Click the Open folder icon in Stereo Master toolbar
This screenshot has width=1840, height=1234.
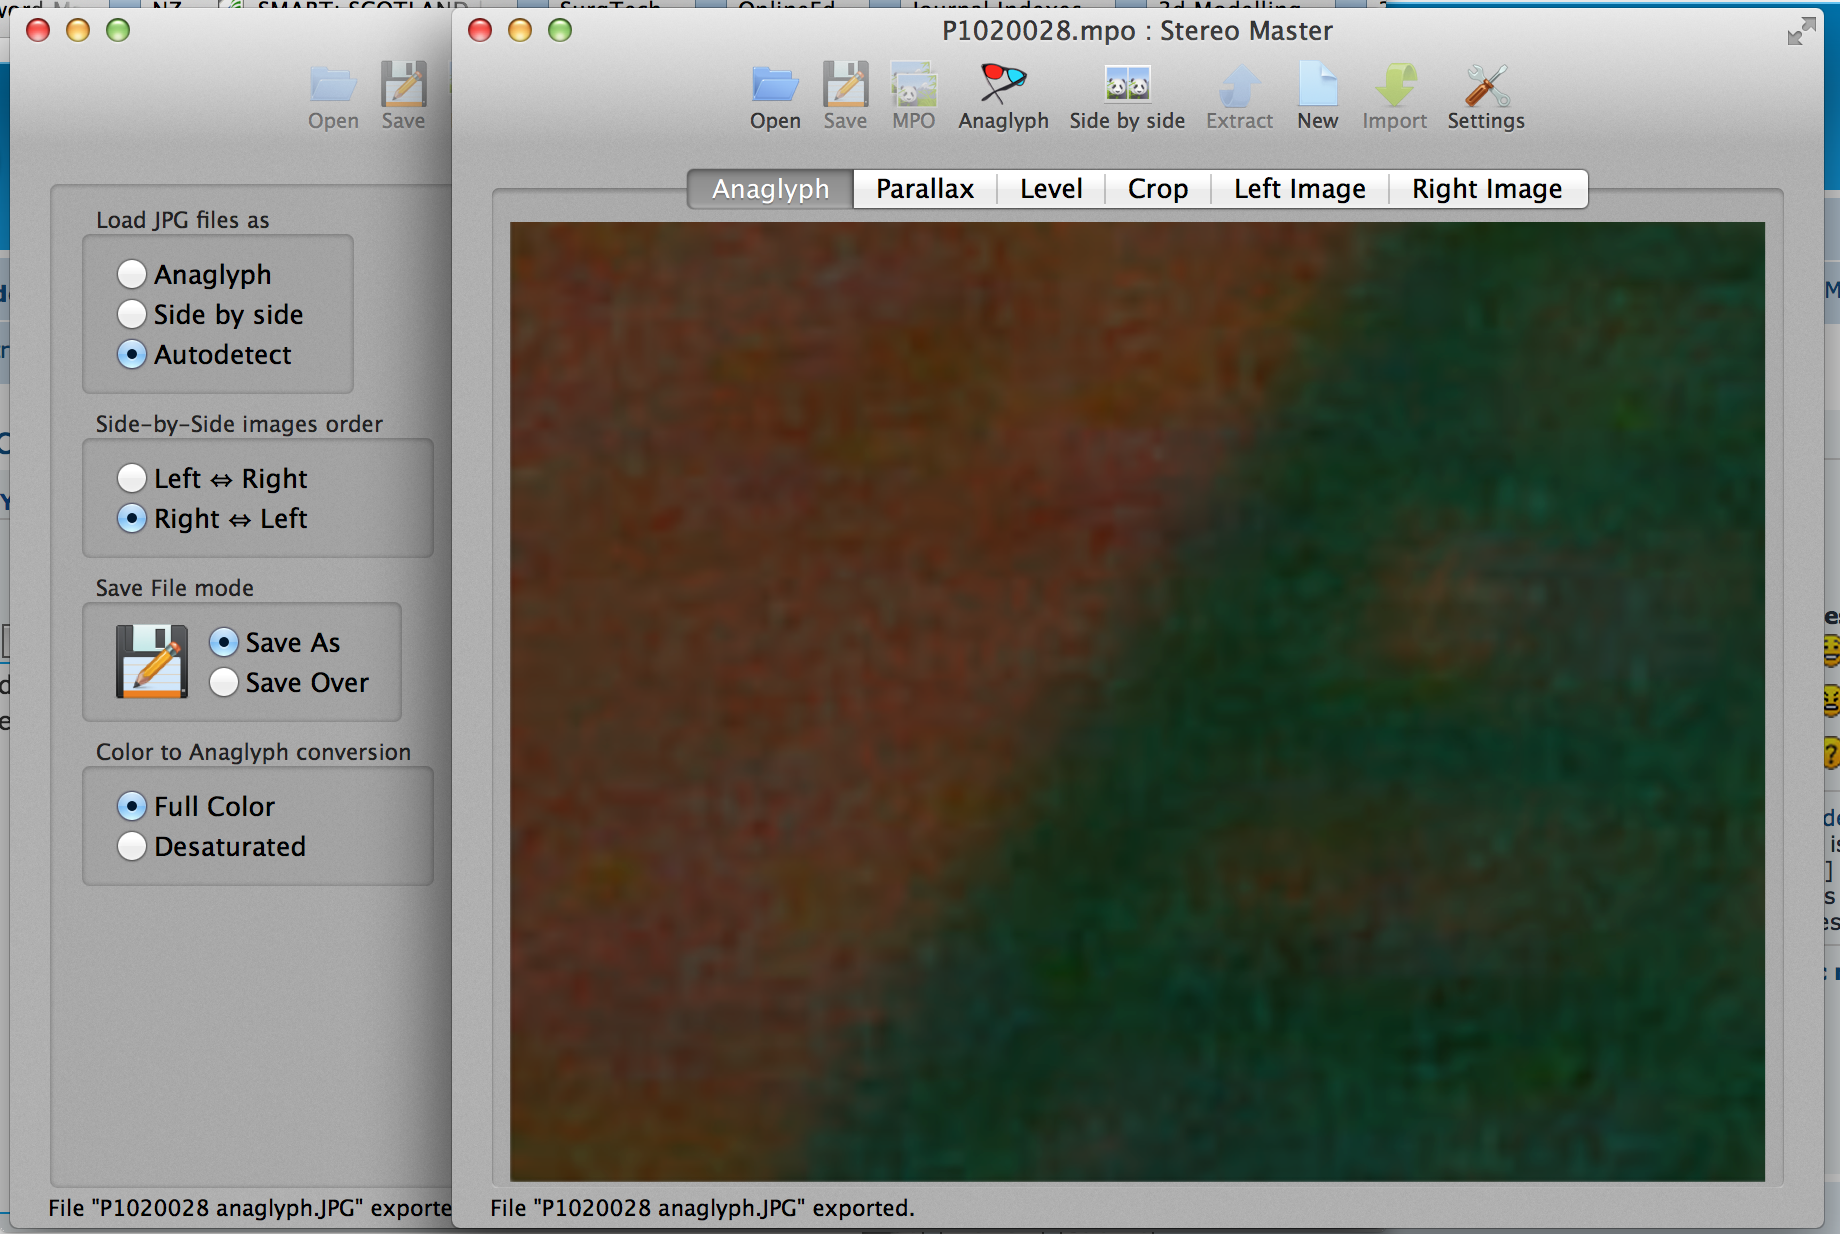[775, 87]
